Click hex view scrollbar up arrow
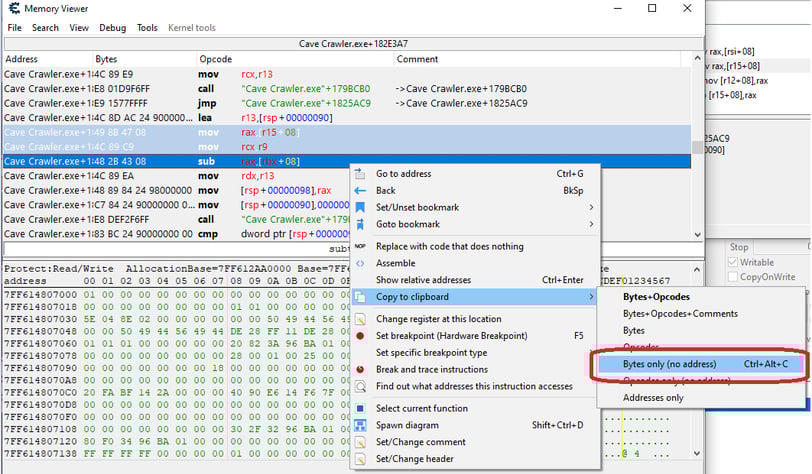Screen dimensions: 812x474 tap(697, 269)
